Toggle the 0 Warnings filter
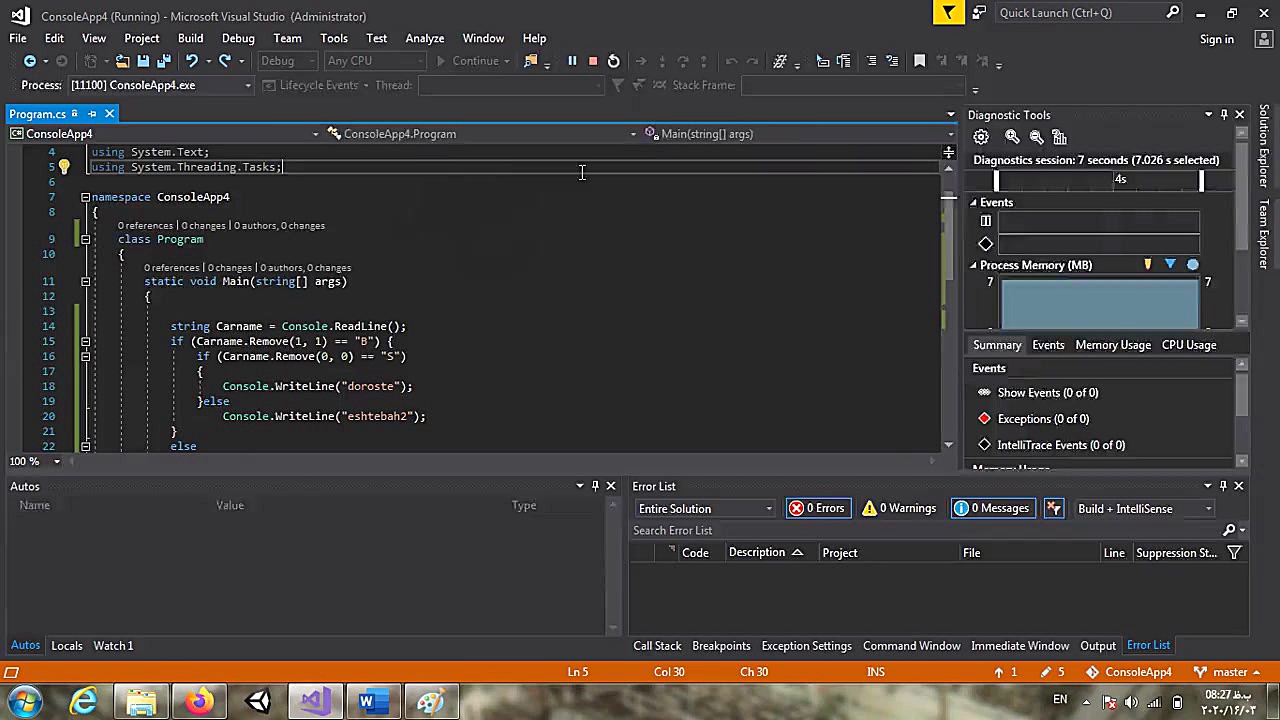Screen dimensions: 1280x720 pos(899,508)
